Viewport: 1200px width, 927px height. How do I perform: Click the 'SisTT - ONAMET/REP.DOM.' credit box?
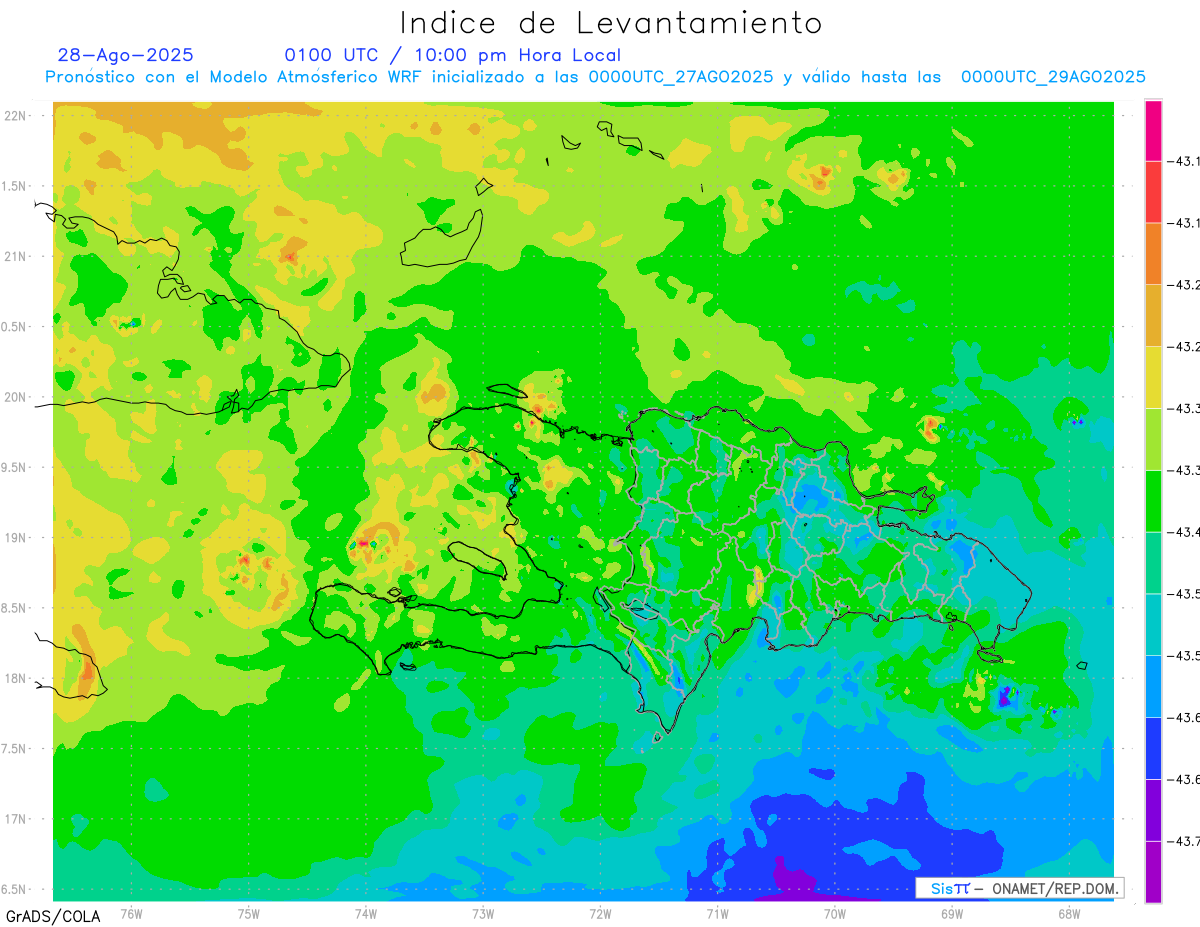tap(1019, 888)
